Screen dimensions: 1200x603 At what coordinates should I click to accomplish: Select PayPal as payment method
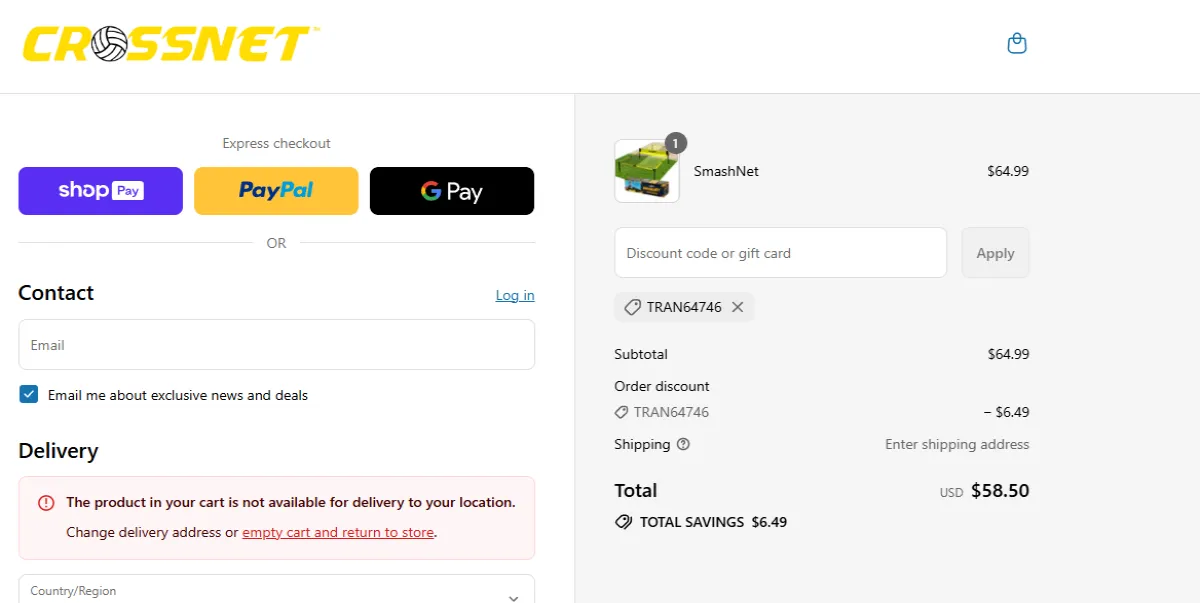pos(276,190)
